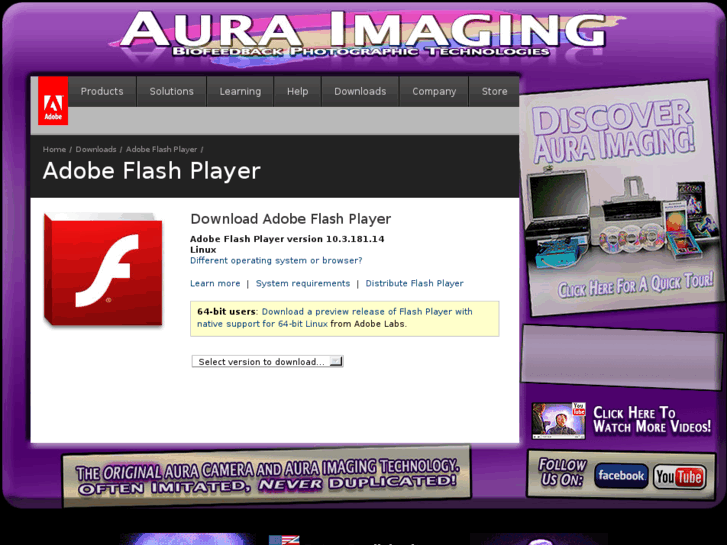Click the Aura Imaging header logo

pos(363,34)
